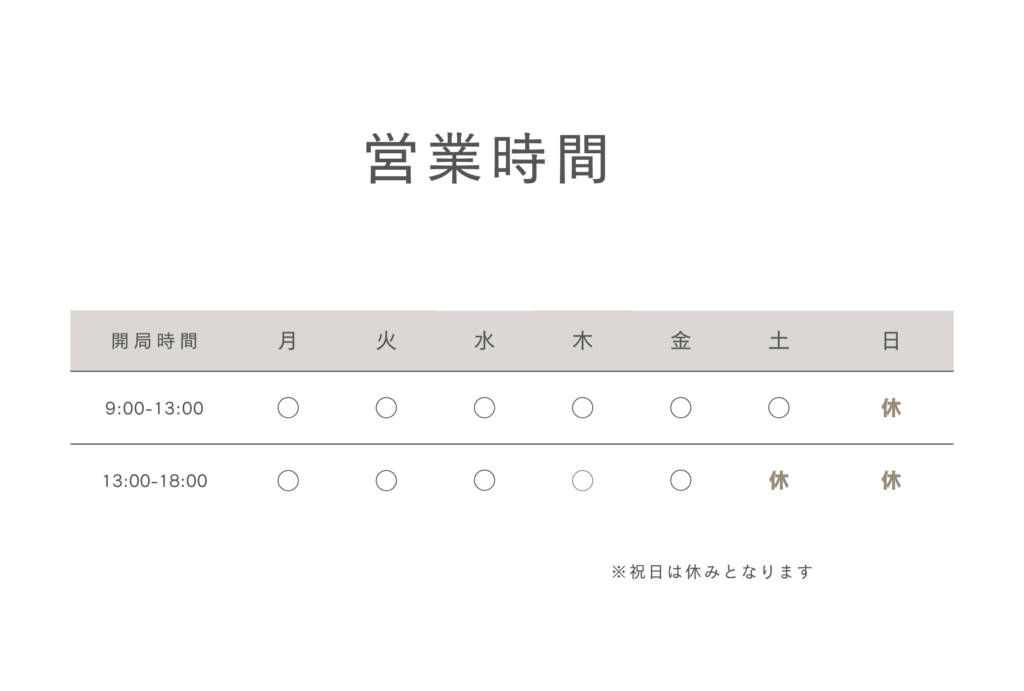The height and width of the screenshot is (691, 1024).
Task: Select the 9:00-13:00 time row label
Action: [x=155, y=408]
